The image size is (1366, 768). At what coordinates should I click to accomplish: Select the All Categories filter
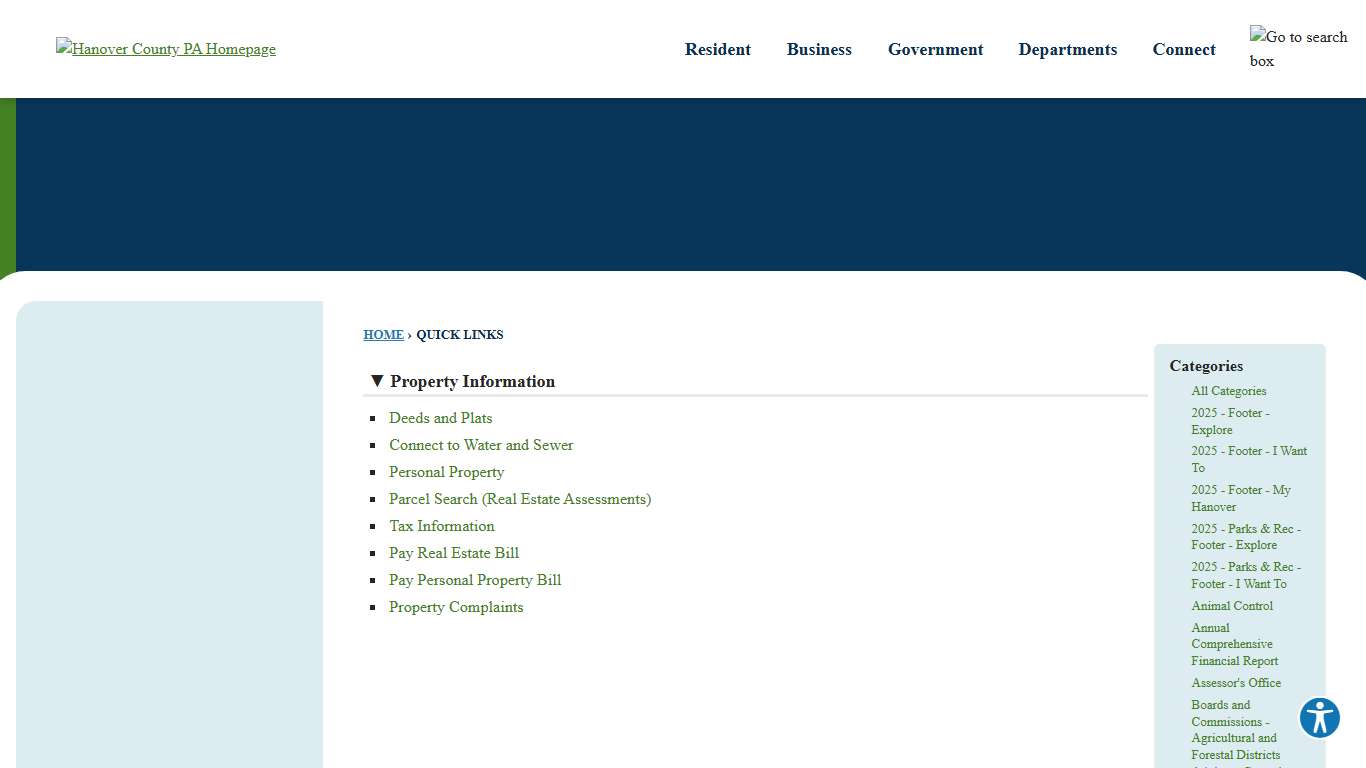tap(1228, 391)
